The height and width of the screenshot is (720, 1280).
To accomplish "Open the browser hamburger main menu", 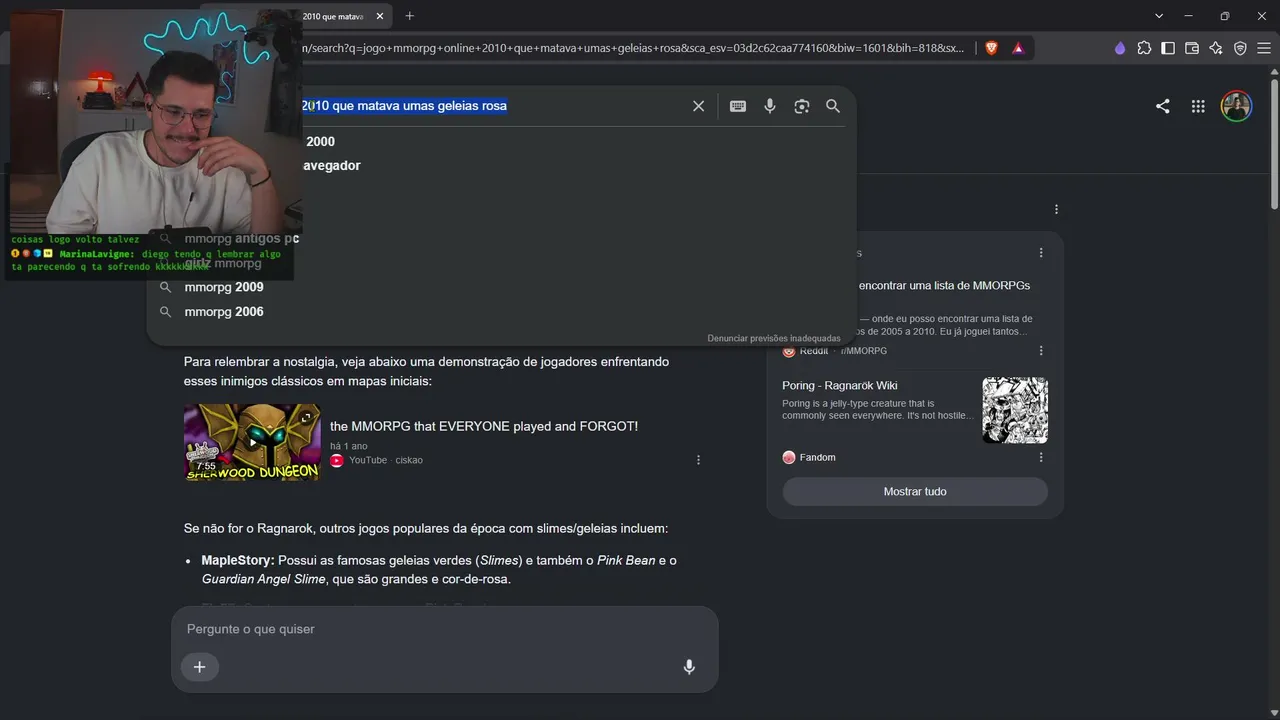I will point(1264,48).
